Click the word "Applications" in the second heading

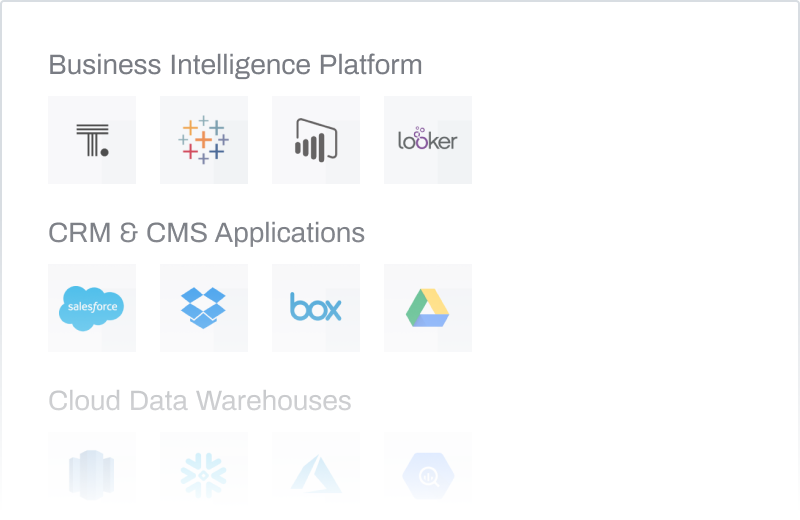(x=290, y=234)
